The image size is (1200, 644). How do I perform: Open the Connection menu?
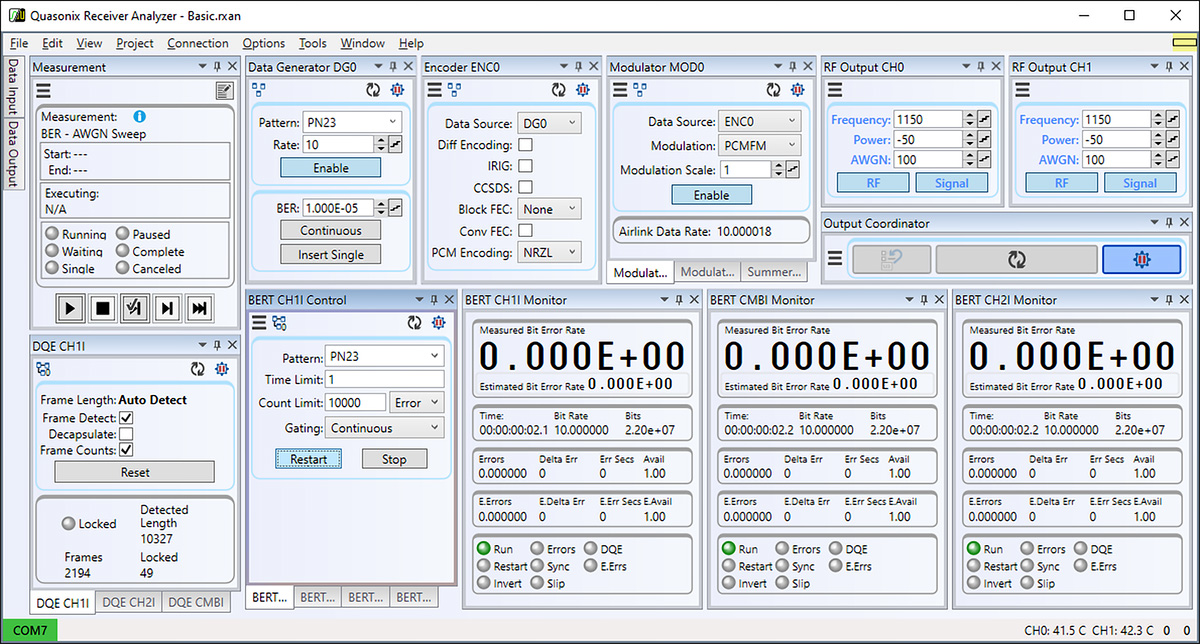tap(197, 43)
